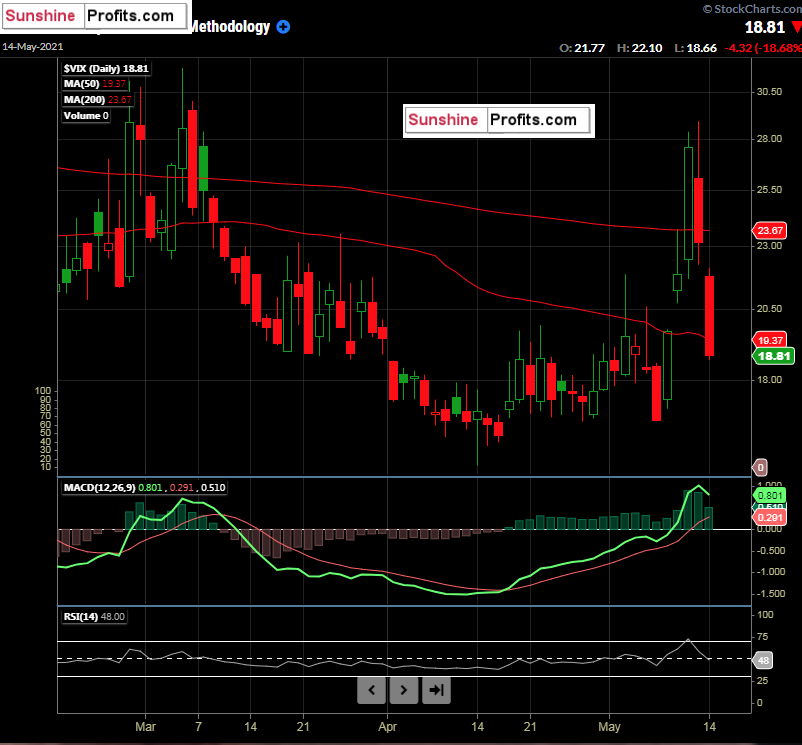802x745 pixels.
Task: Click the top-left SunshineProfits.com logo
Action: (96, 16)
